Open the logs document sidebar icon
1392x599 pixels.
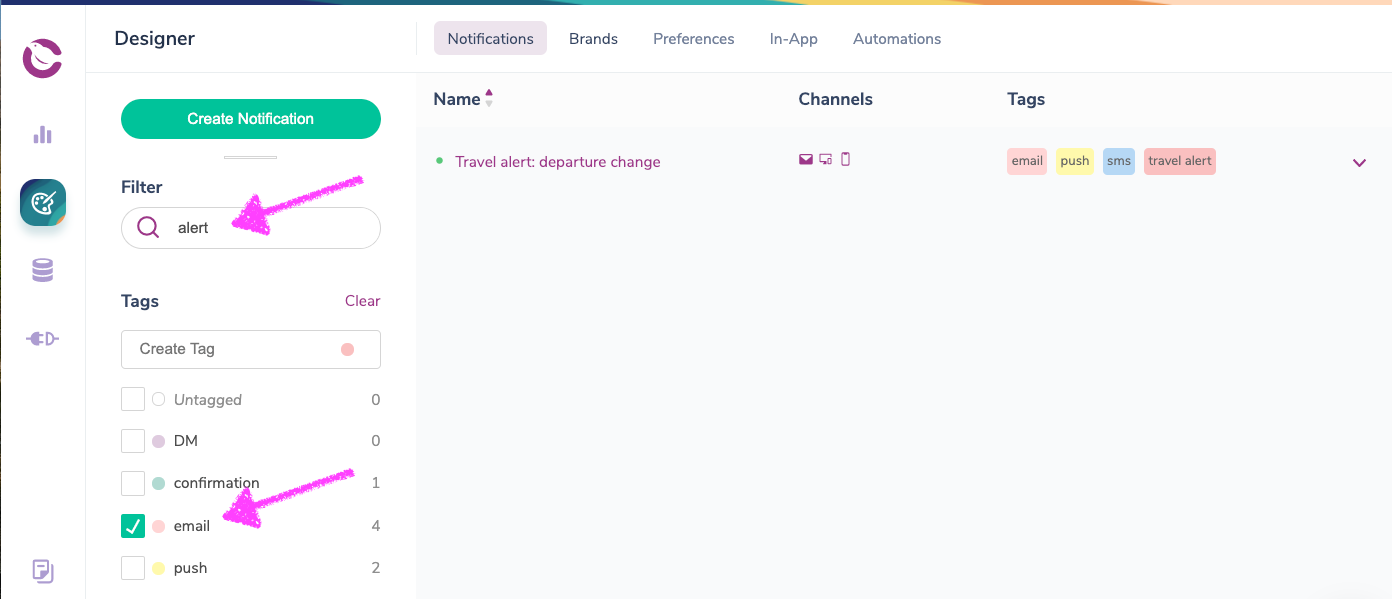click(x=43, y=571)
